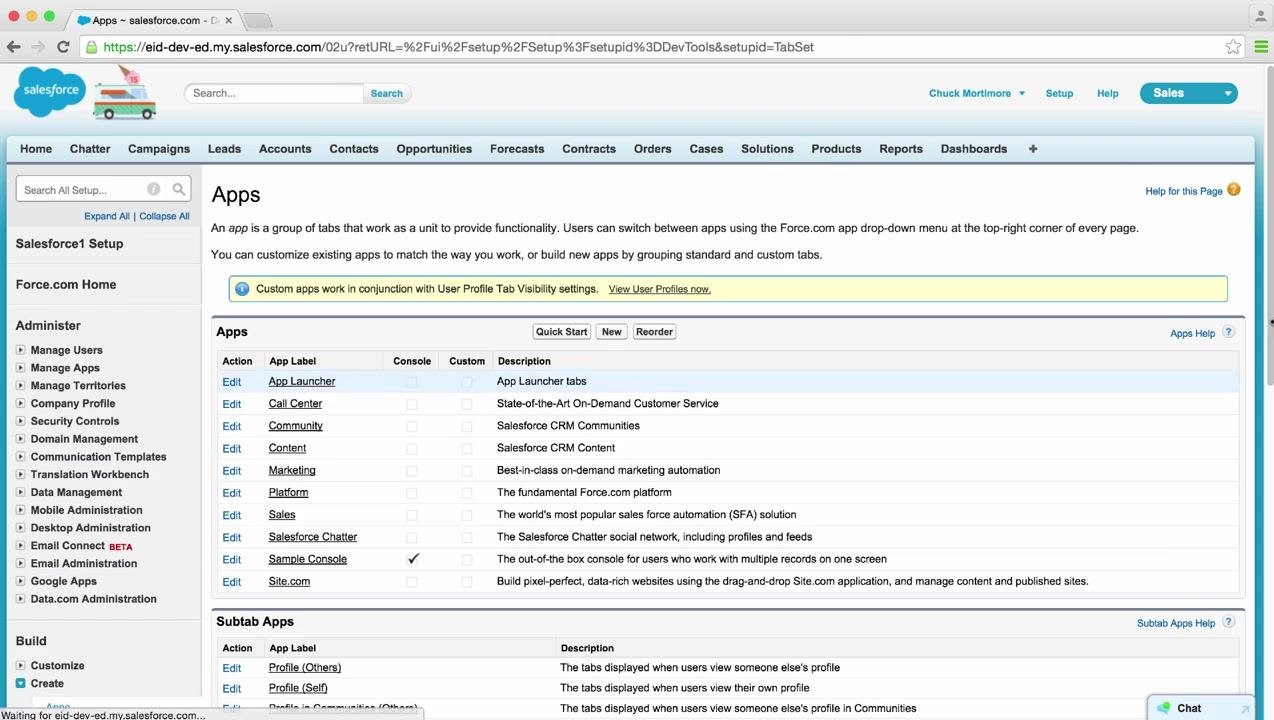Viewport: 1274px width, 720px height.
Task: Toggle Console checkbox for Call Center
Action: tap(412, 404)
